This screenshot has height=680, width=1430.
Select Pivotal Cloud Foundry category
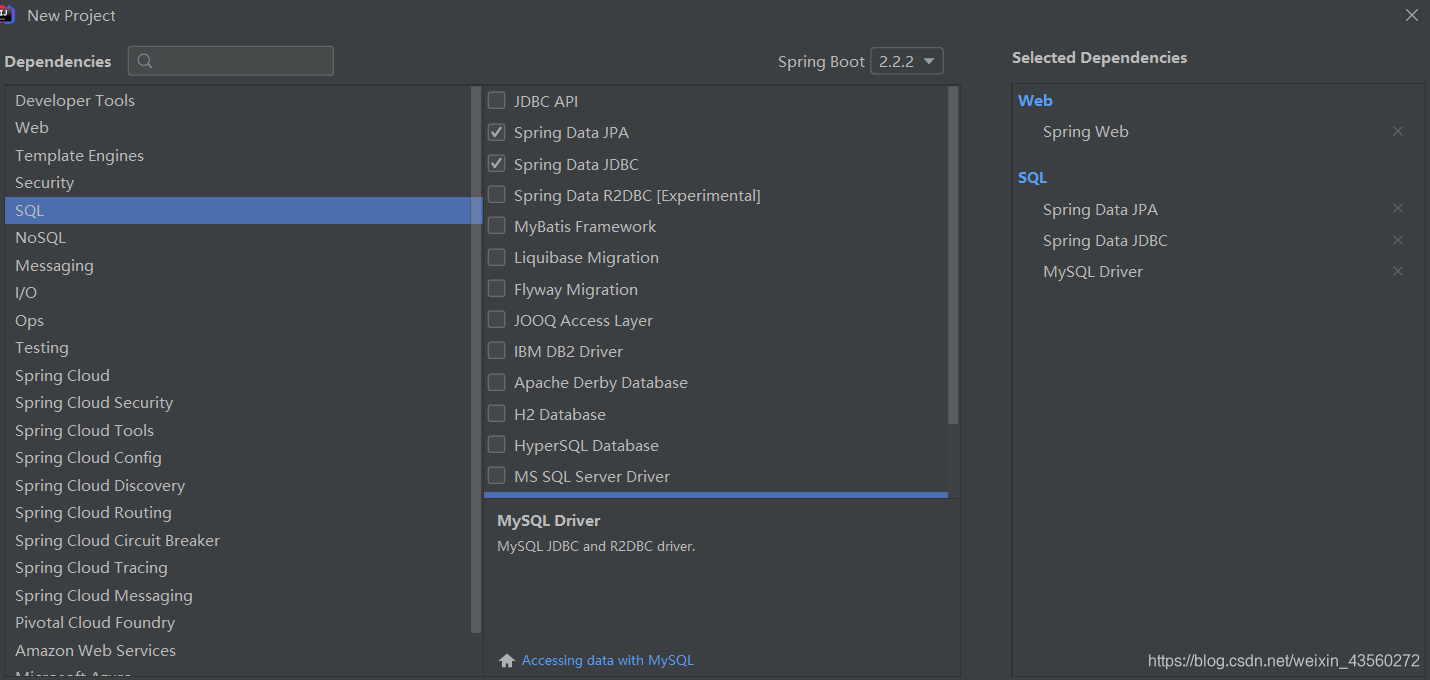(238, 623)
